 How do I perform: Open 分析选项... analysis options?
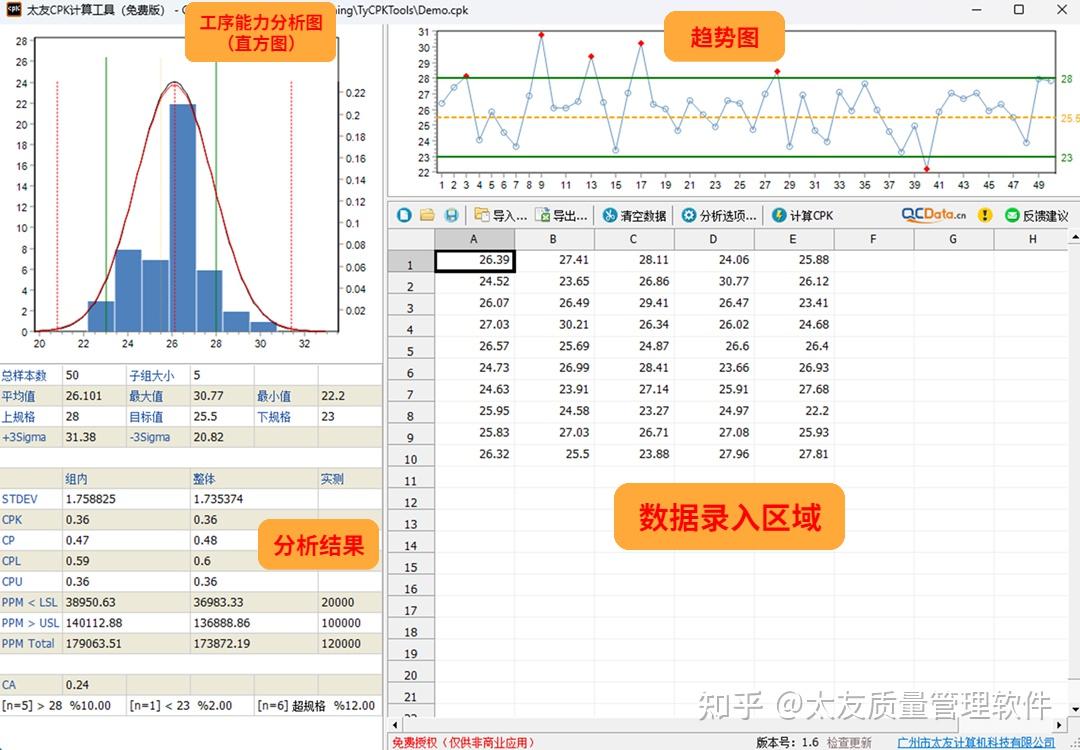(719, 215)
